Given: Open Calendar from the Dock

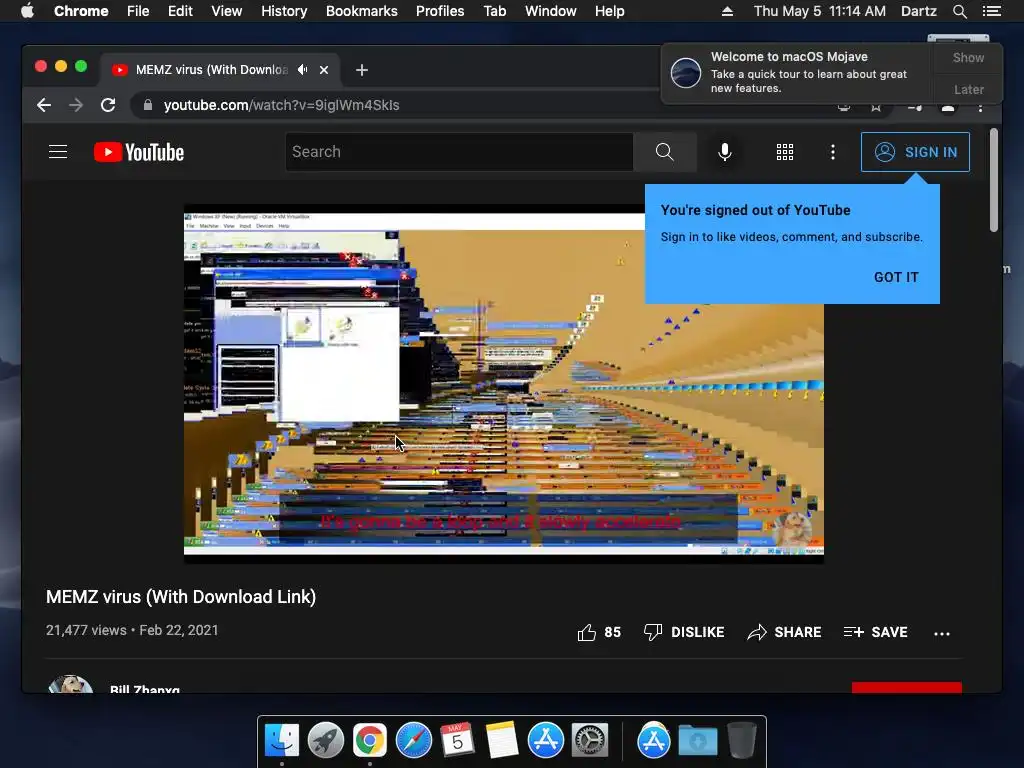Looking at the screenshot, I should pyautogui.click(x=457, y=740).
